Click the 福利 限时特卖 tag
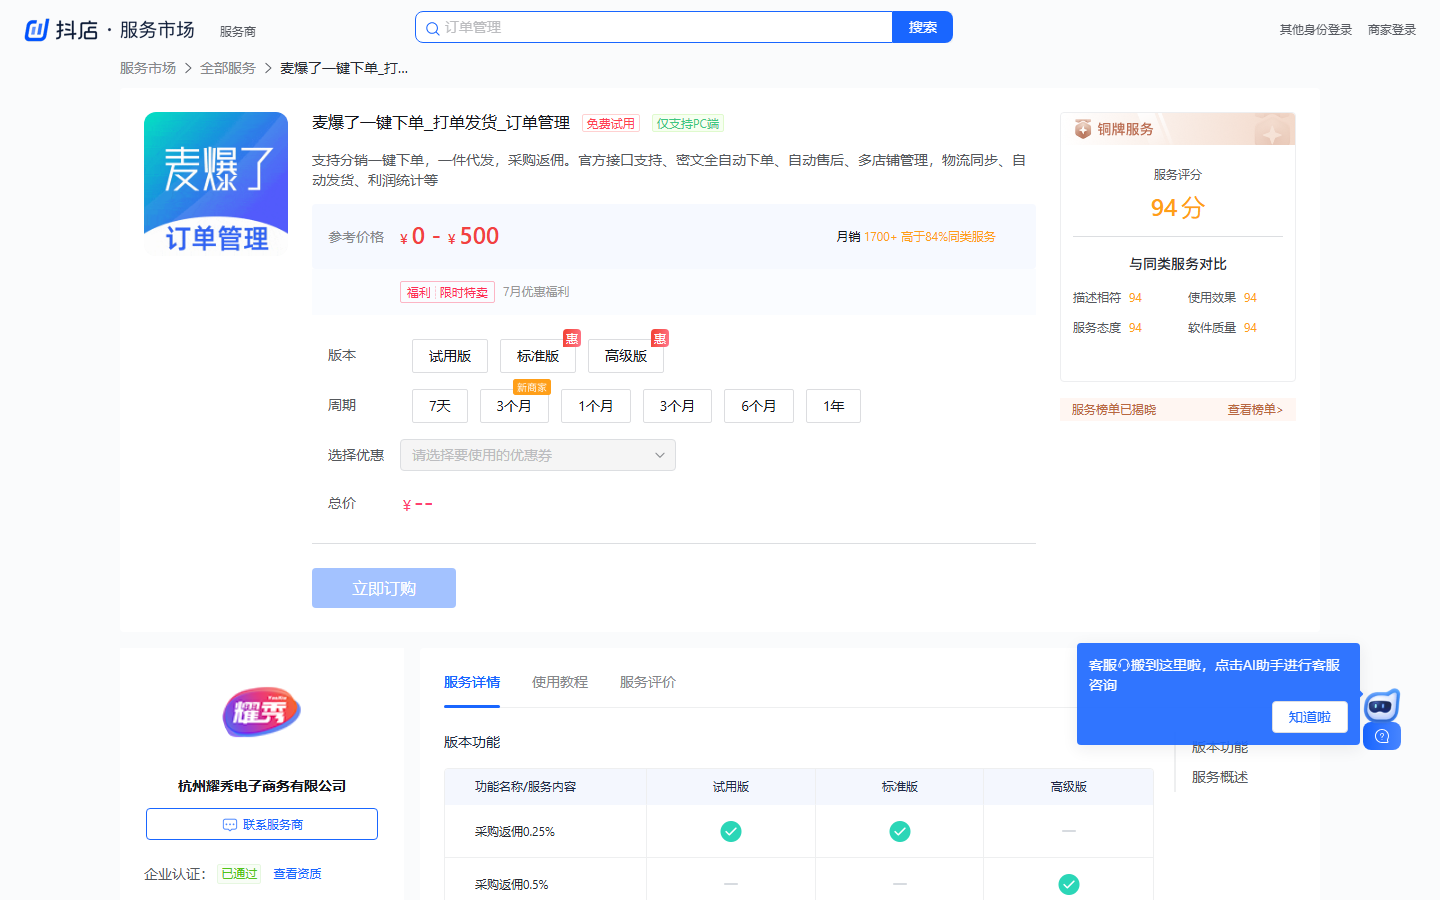 (448, 292)
